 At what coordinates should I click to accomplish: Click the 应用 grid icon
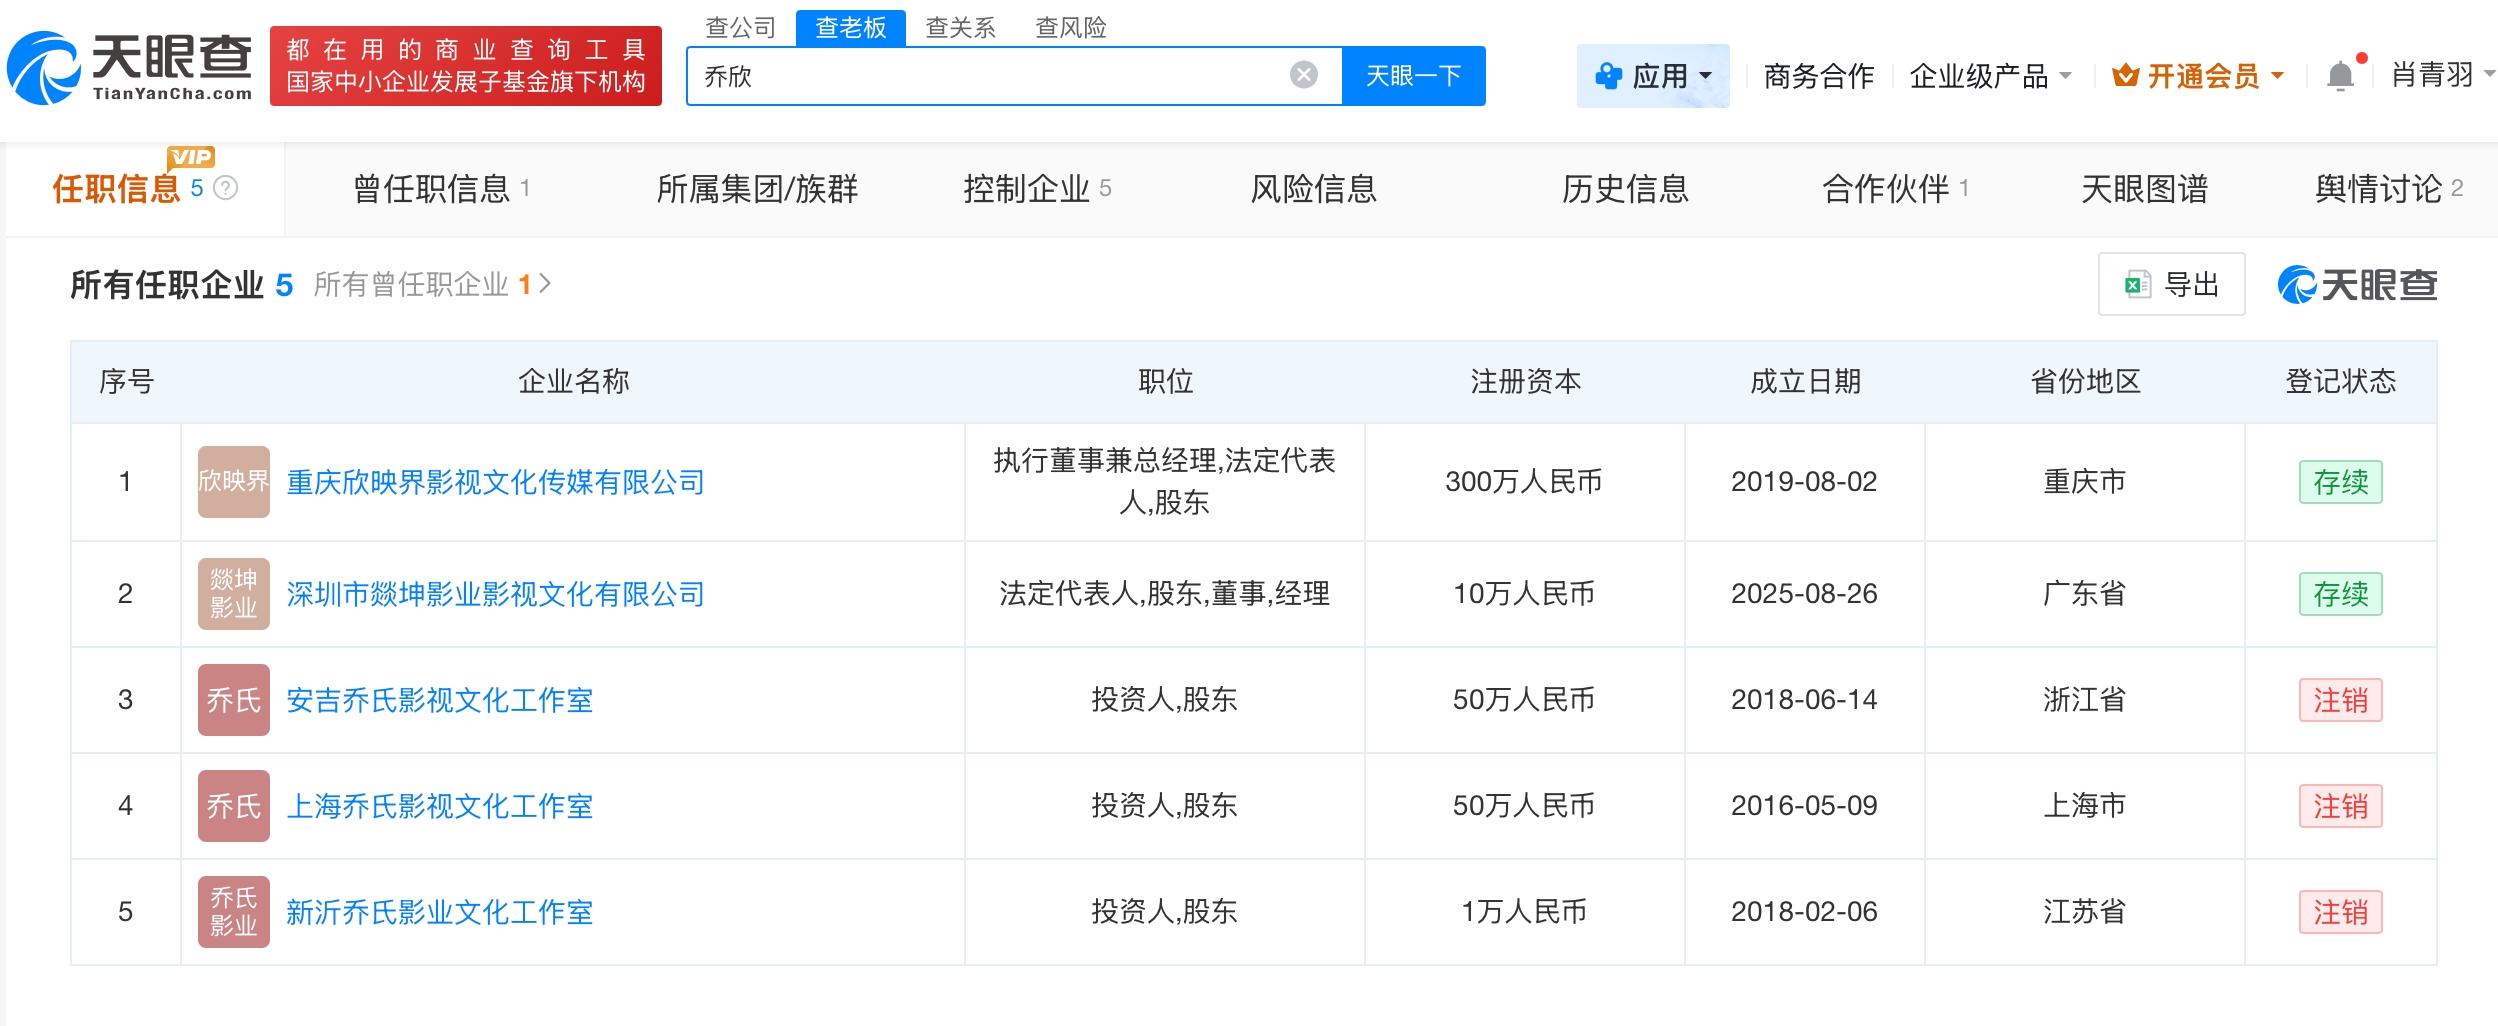coord(1609,73)
